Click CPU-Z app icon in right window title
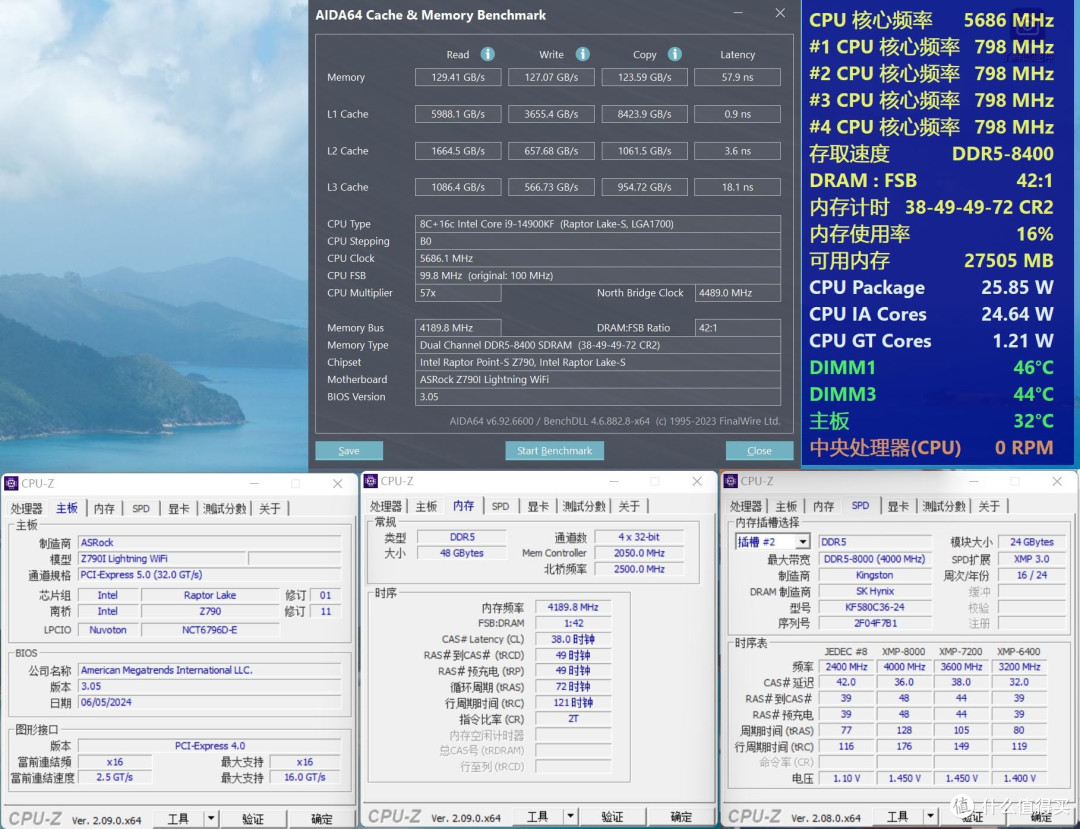The height and width of the screenshot is (829, 1080). tap(731, 481)
